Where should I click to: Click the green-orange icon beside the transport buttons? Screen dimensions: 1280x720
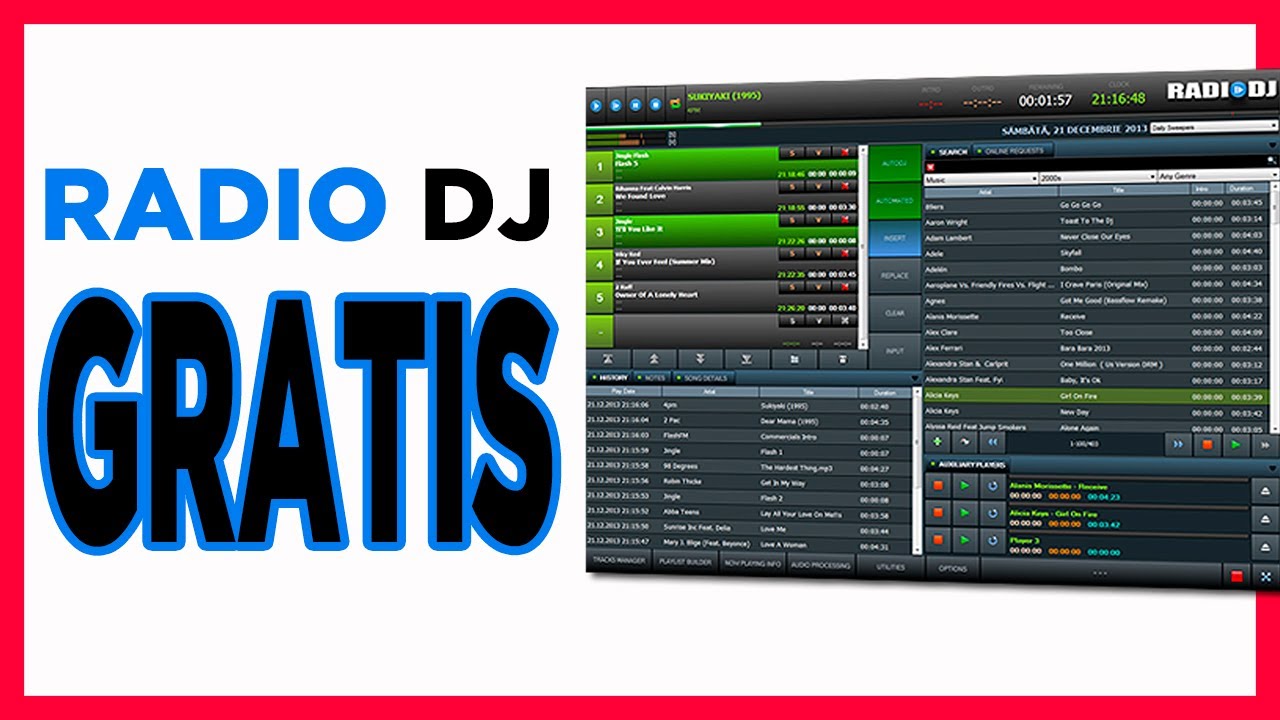coord(675,103)
